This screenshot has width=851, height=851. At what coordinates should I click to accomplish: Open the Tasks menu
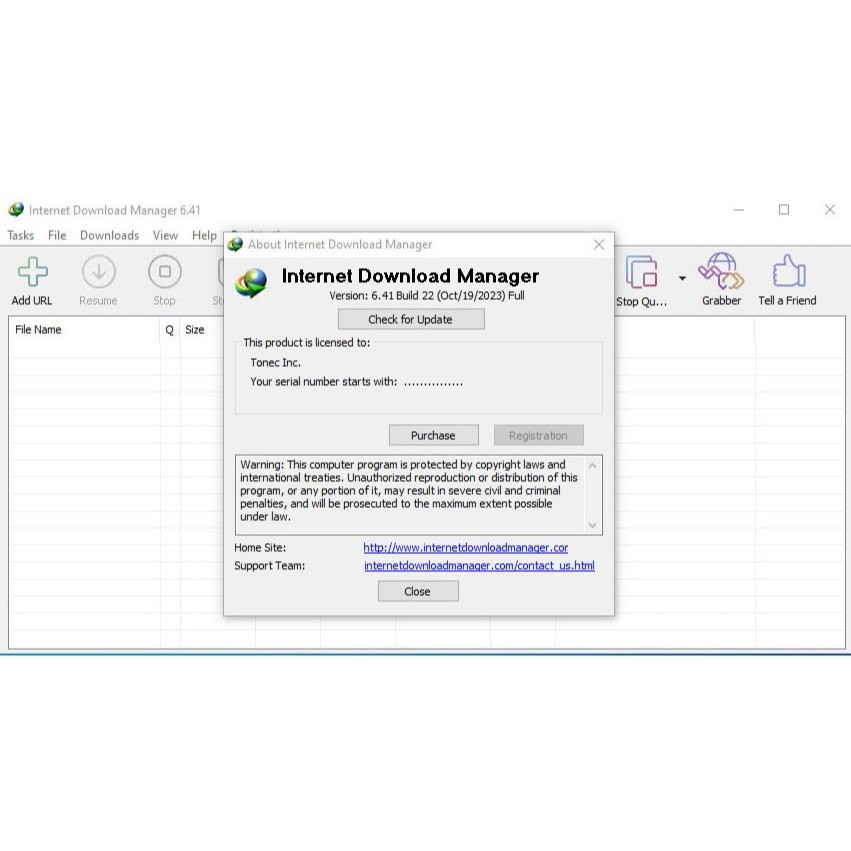[x=21, y=236]
